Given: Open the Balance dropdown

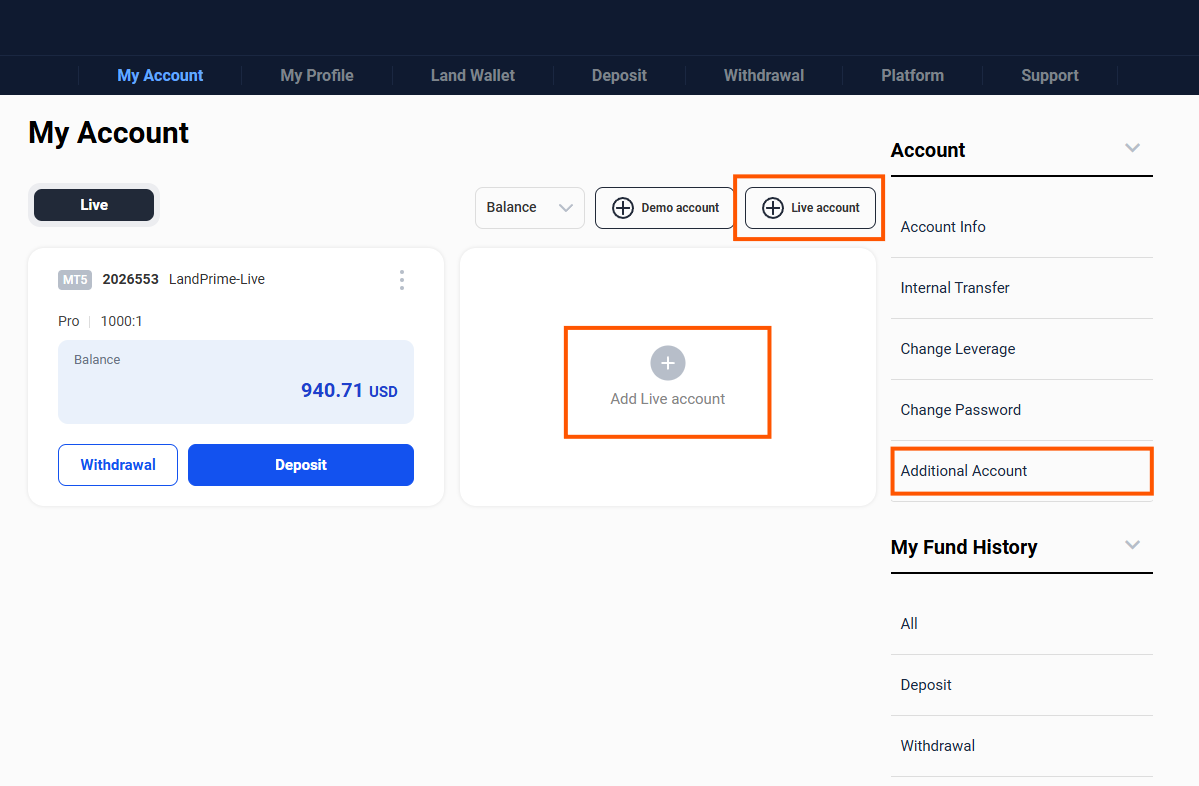Looking at the screenshot, I should 529,208.
